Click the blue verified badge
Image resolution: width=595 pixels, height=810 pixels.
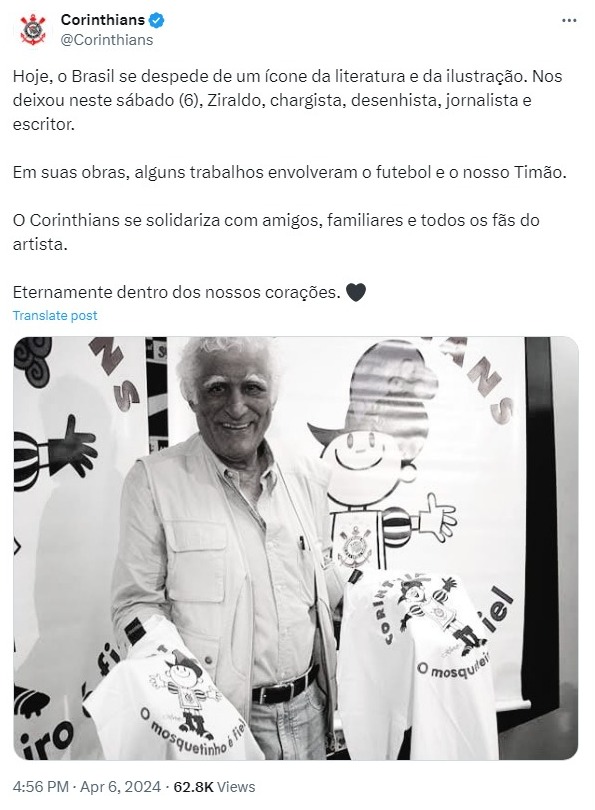click(x=157, y=20)
